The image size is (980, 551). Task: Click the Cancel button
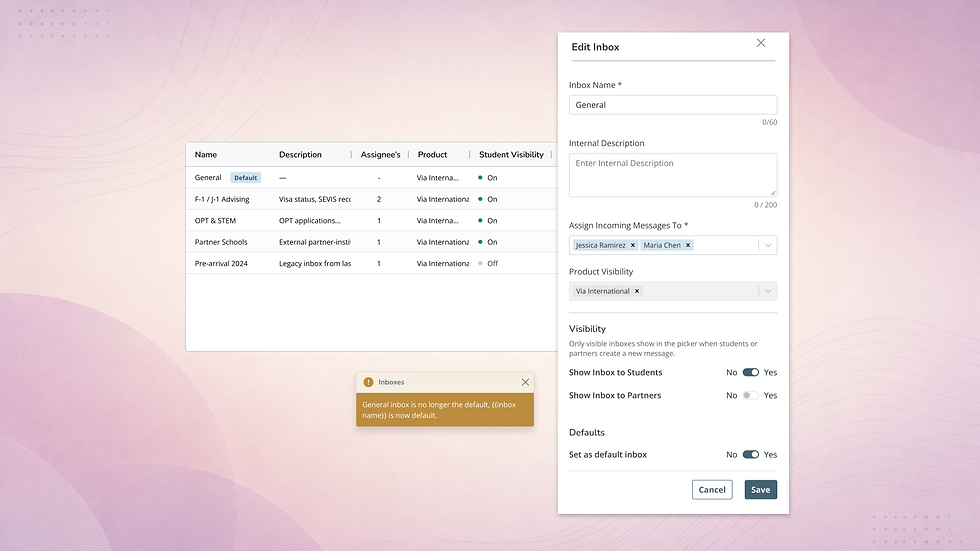pyautogui.click(x=712, y=490)
